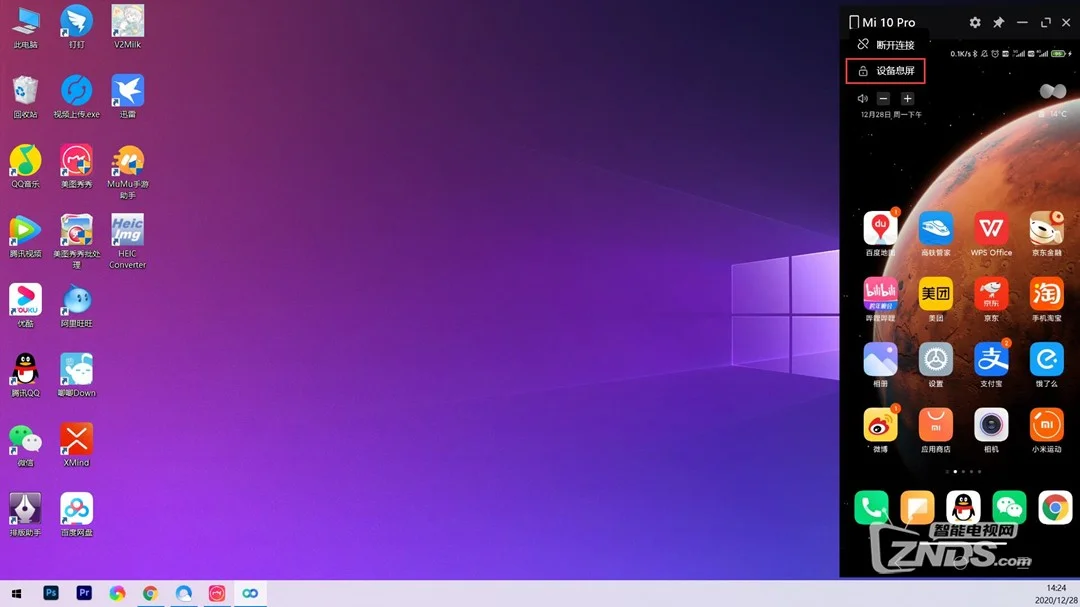Open the mirroring settings gear icon

coord(975,22)
